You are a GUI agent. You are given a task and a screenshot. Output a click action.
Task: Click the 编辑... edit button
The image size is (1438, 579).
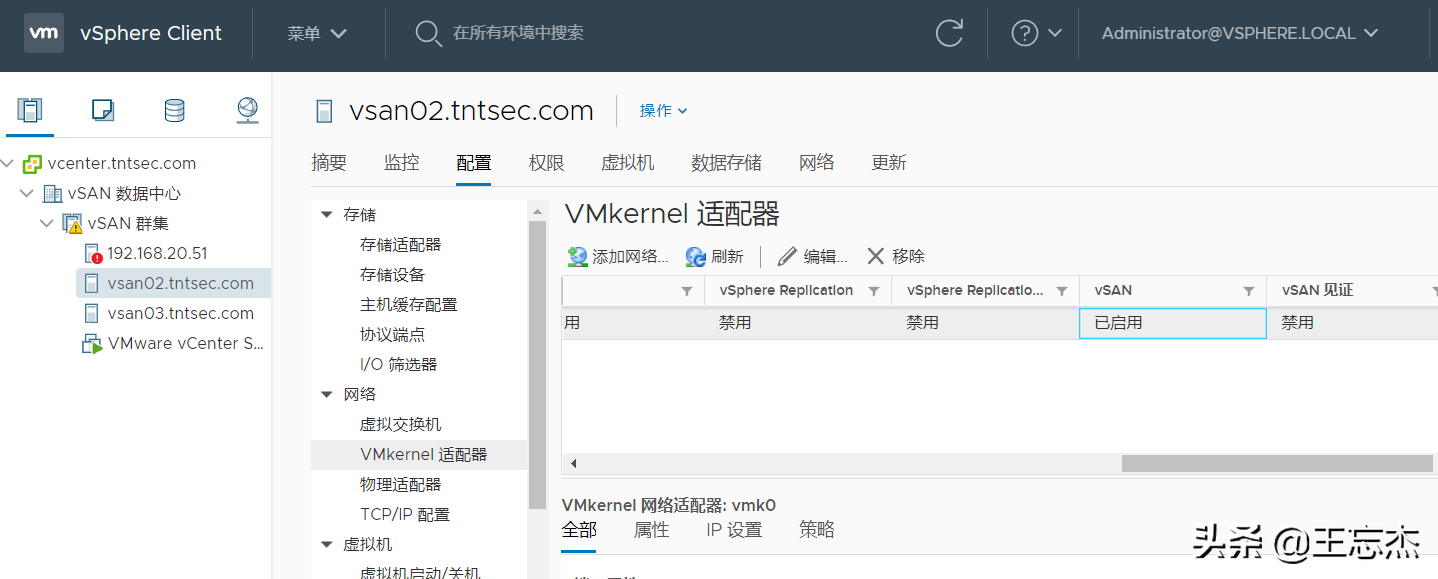pyautogui.click(x=812, y=257)
